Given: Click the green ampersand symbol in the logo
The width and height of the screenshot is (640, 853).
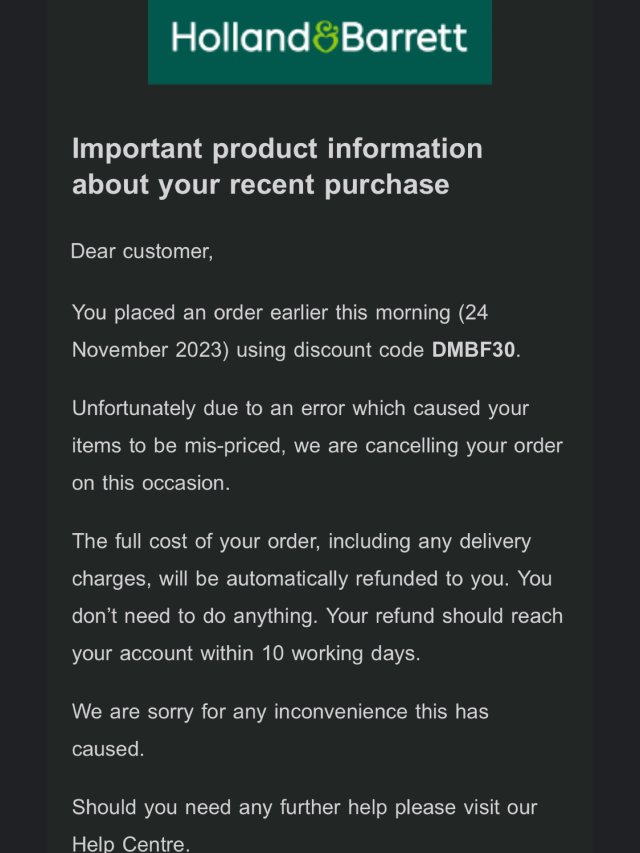Looking at the screenshot, I should point(325,38).
